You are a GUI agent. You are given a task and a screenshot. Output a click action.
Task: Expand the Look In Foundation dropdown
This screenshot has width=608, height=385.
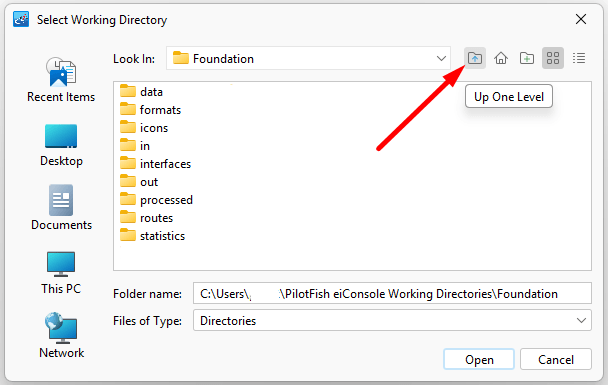(441, 59)
